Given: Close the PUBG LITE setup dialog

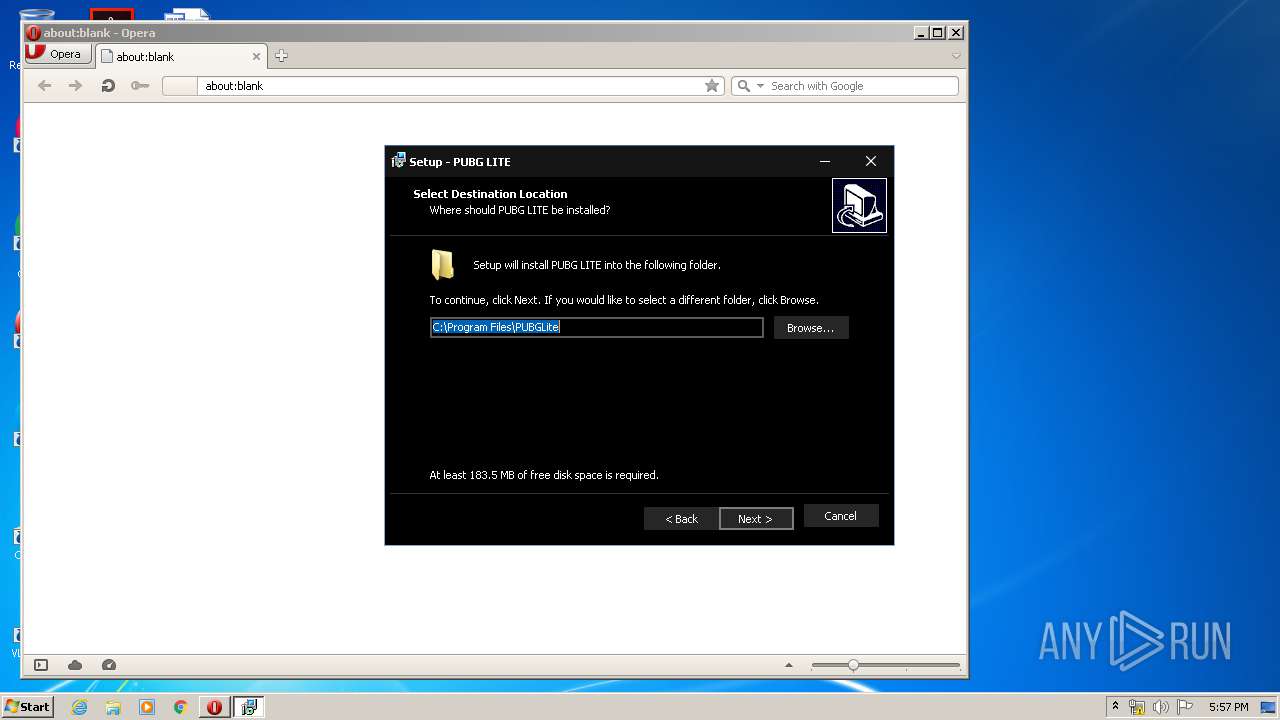Looking at the screenshot, I should [x=870, y=161].
